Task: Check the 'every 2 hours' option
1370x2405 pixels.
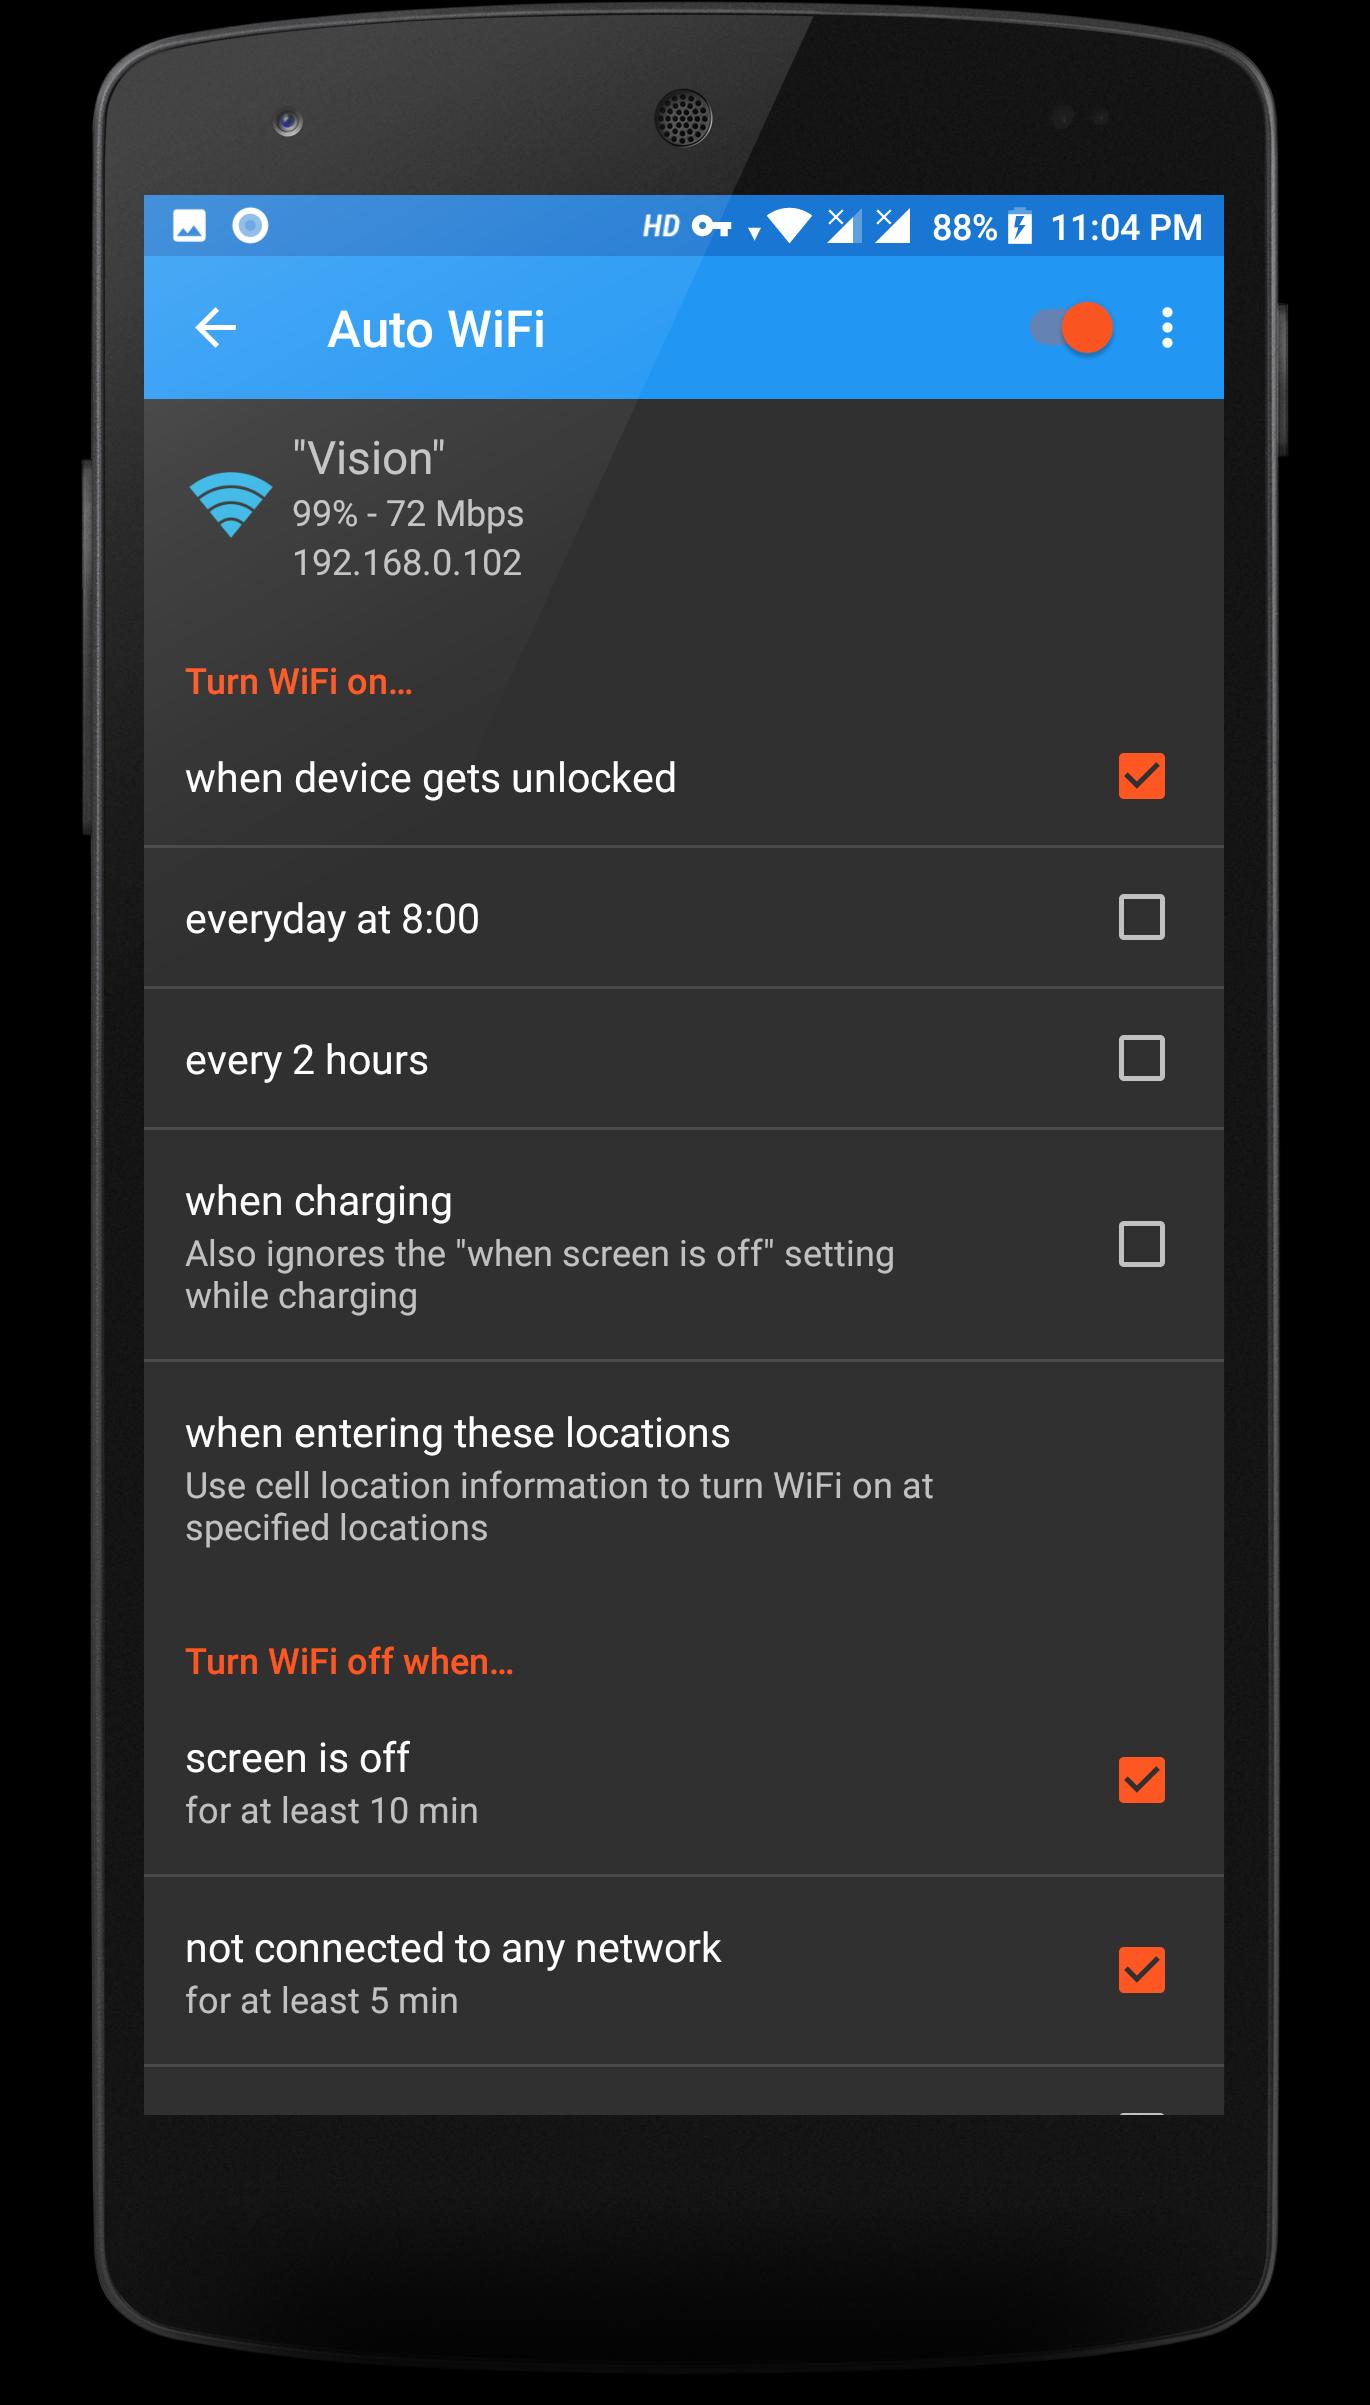Action: coord(1141,1058)
